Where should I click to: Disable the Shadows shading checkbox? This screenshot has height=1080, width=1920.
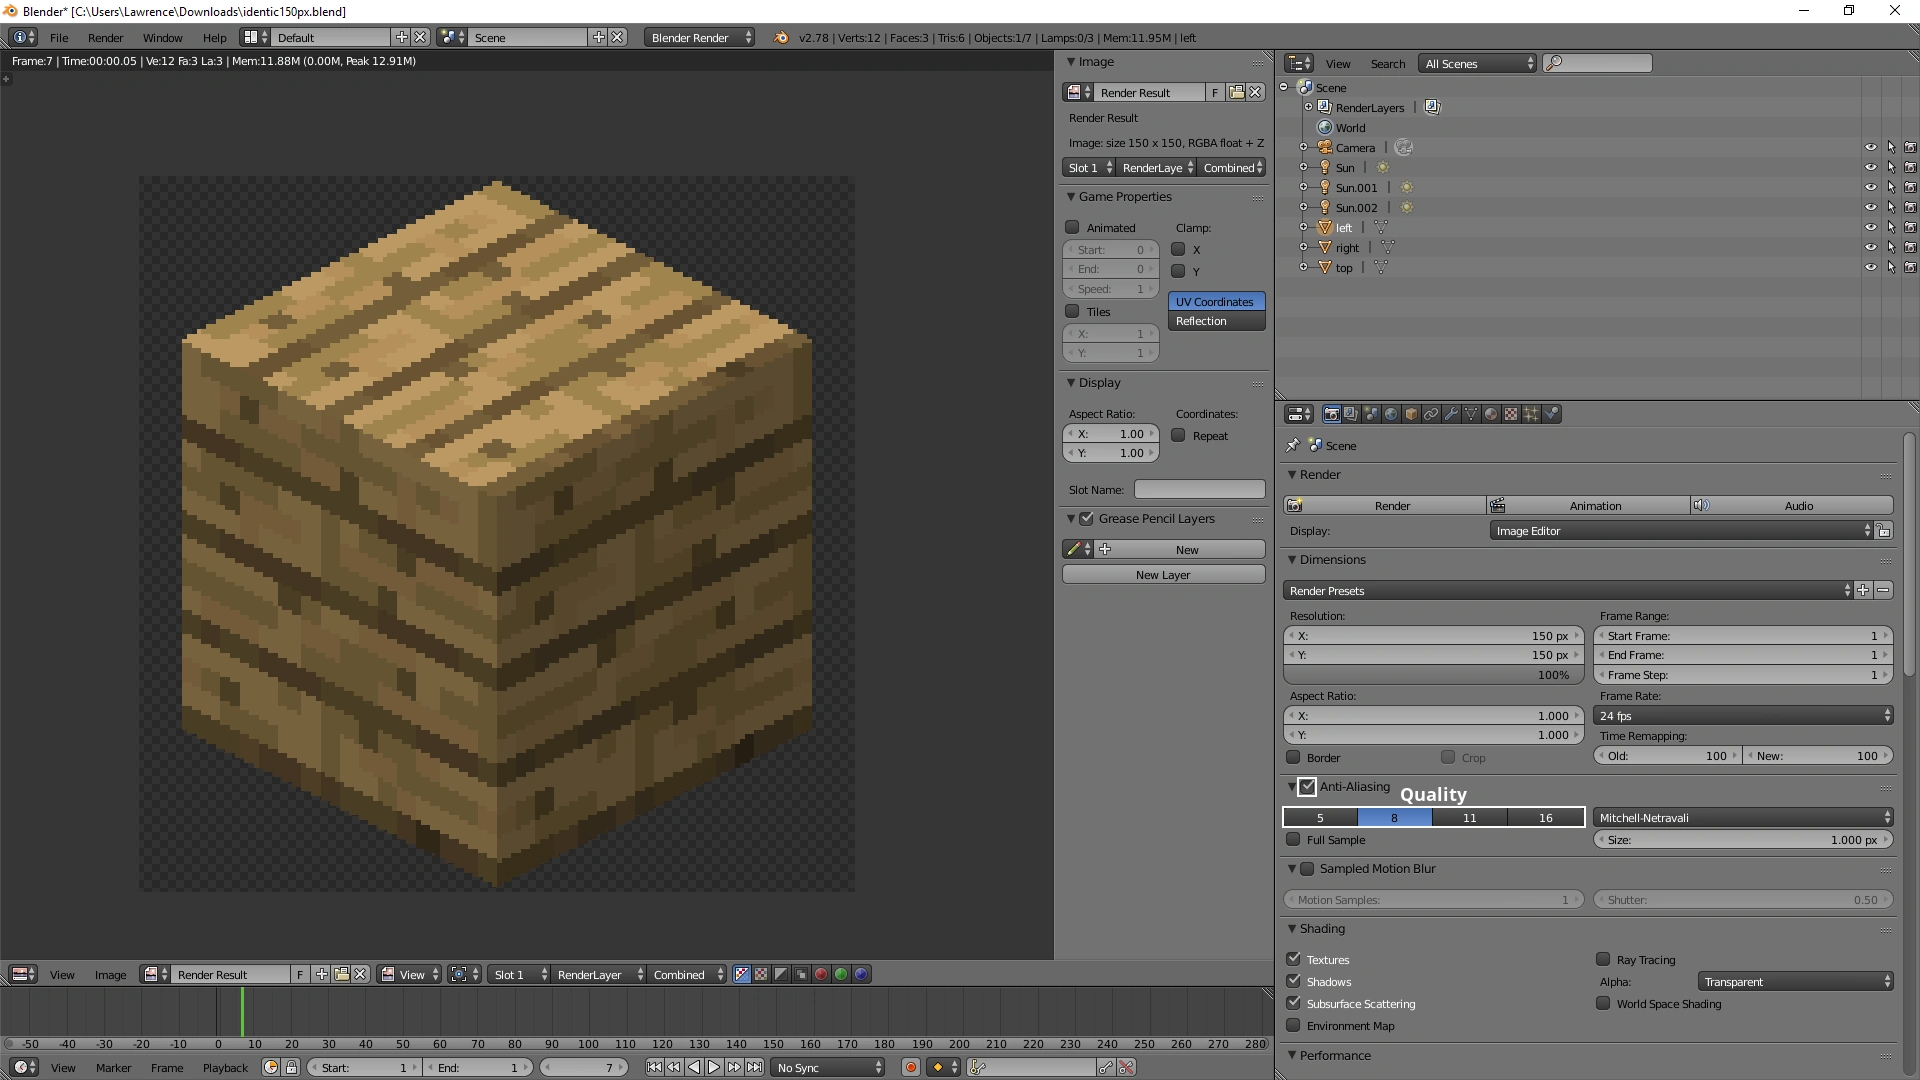click(1294, 981)
